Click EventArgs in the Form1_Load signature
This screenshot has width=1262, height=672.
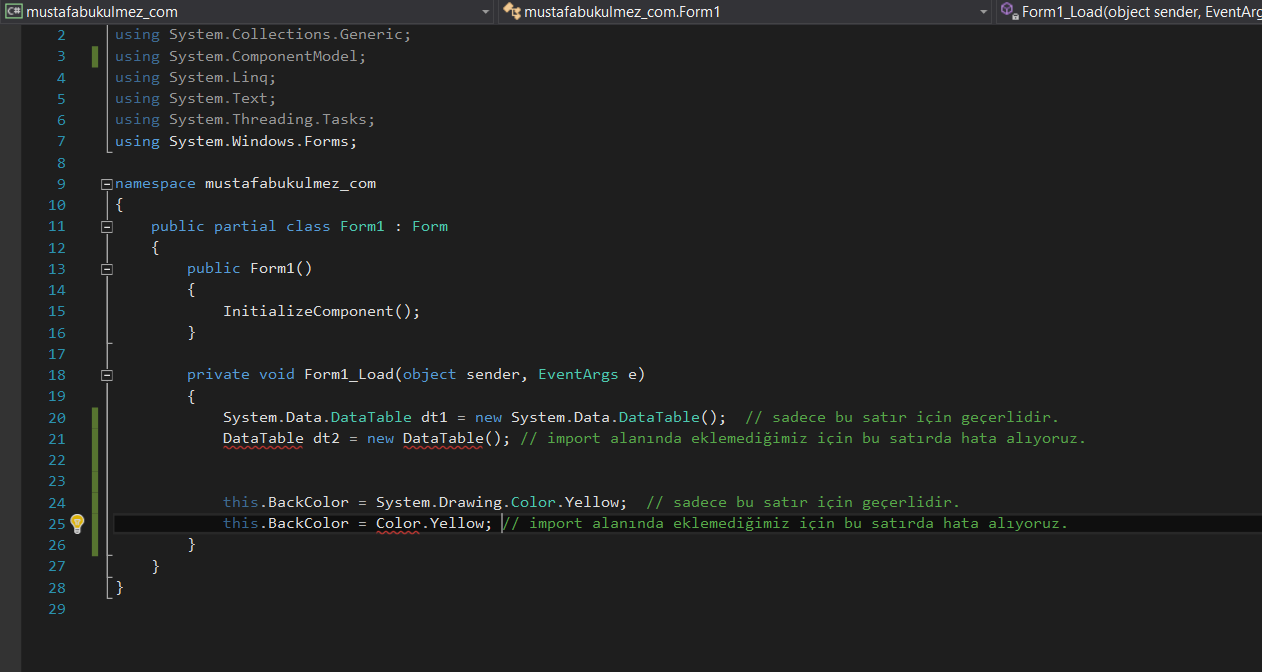point(578,374)
